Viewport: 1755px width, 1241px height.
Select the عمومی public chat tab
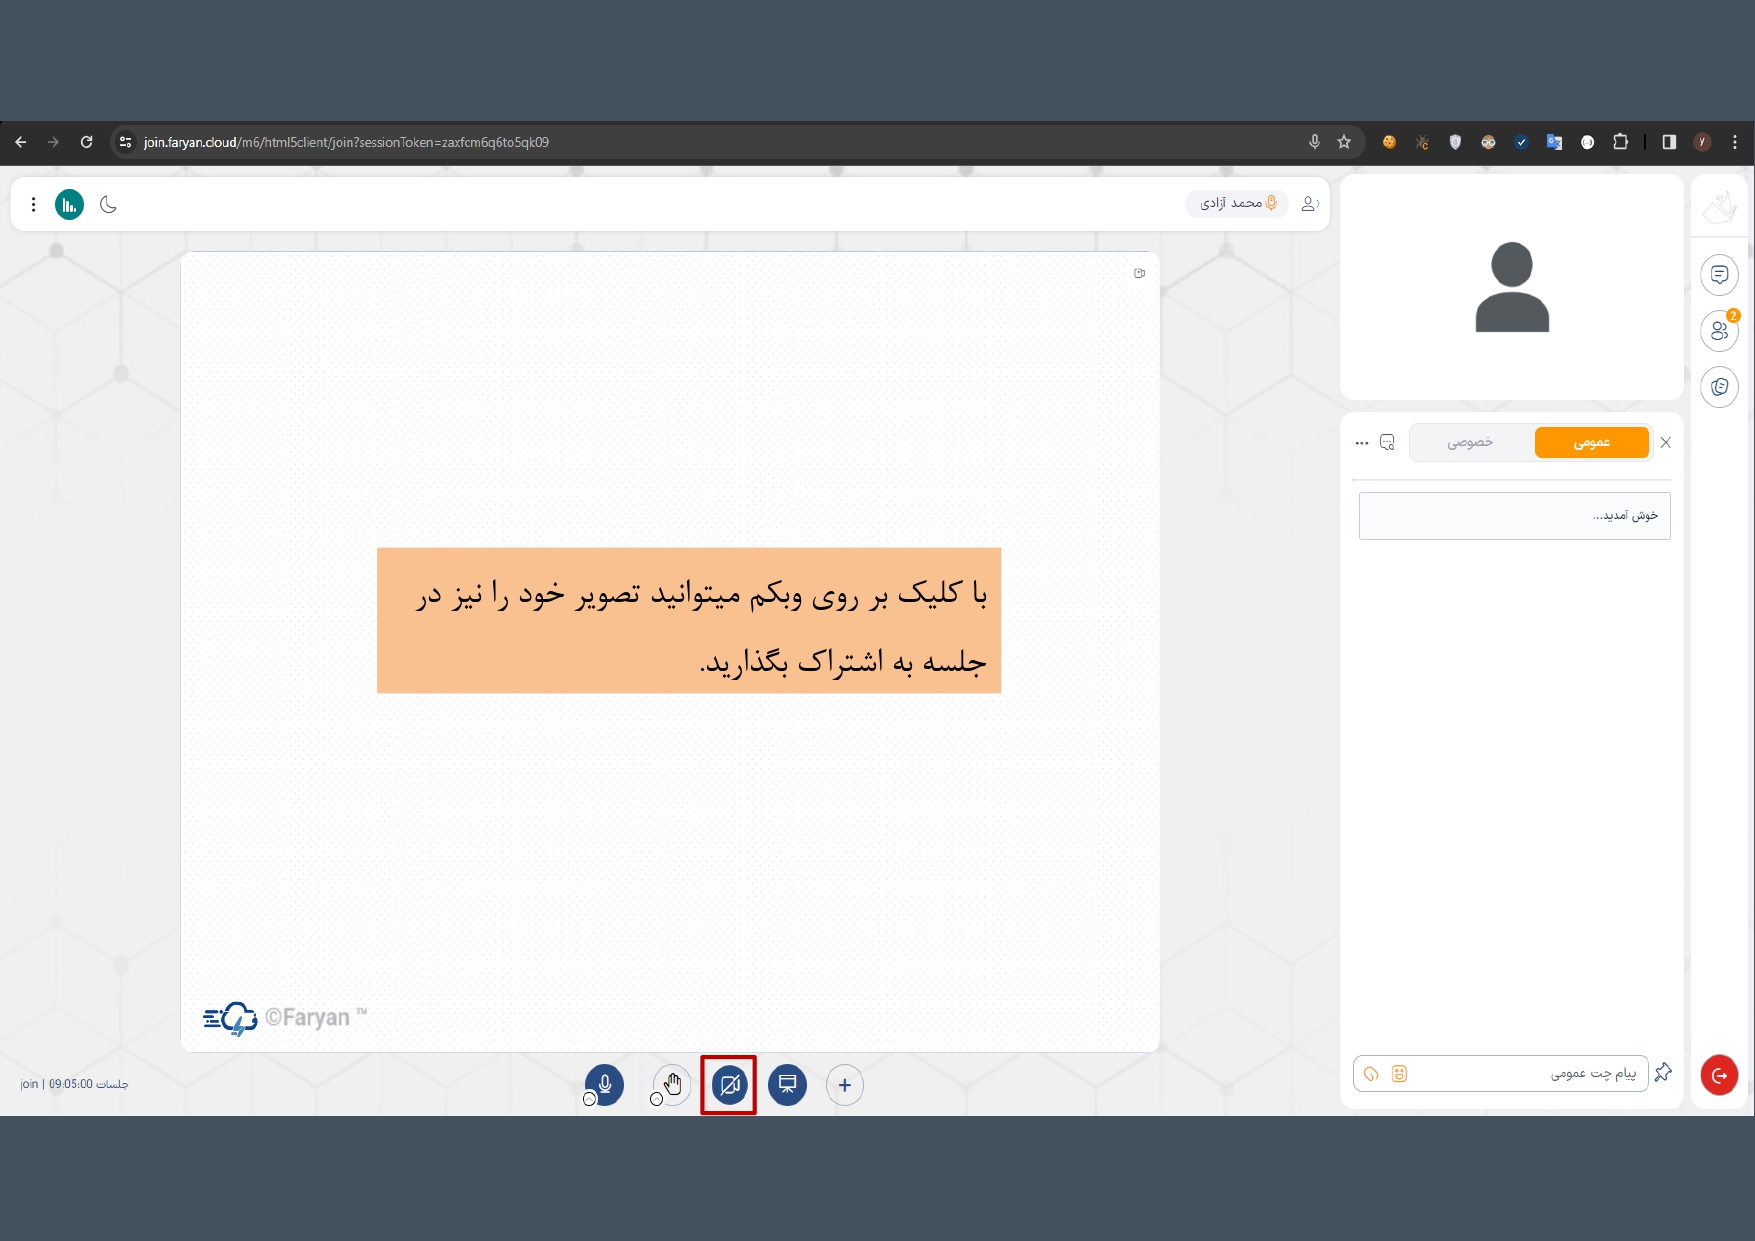1591,442
